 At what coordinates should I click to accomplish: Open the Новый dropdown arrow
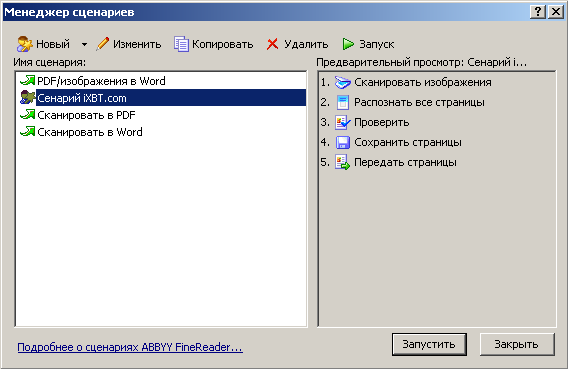point(84,44)
